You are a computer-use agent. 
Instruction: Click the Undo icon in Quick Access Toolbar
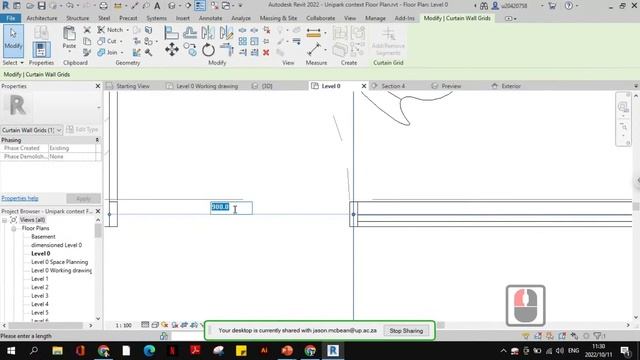69,6
